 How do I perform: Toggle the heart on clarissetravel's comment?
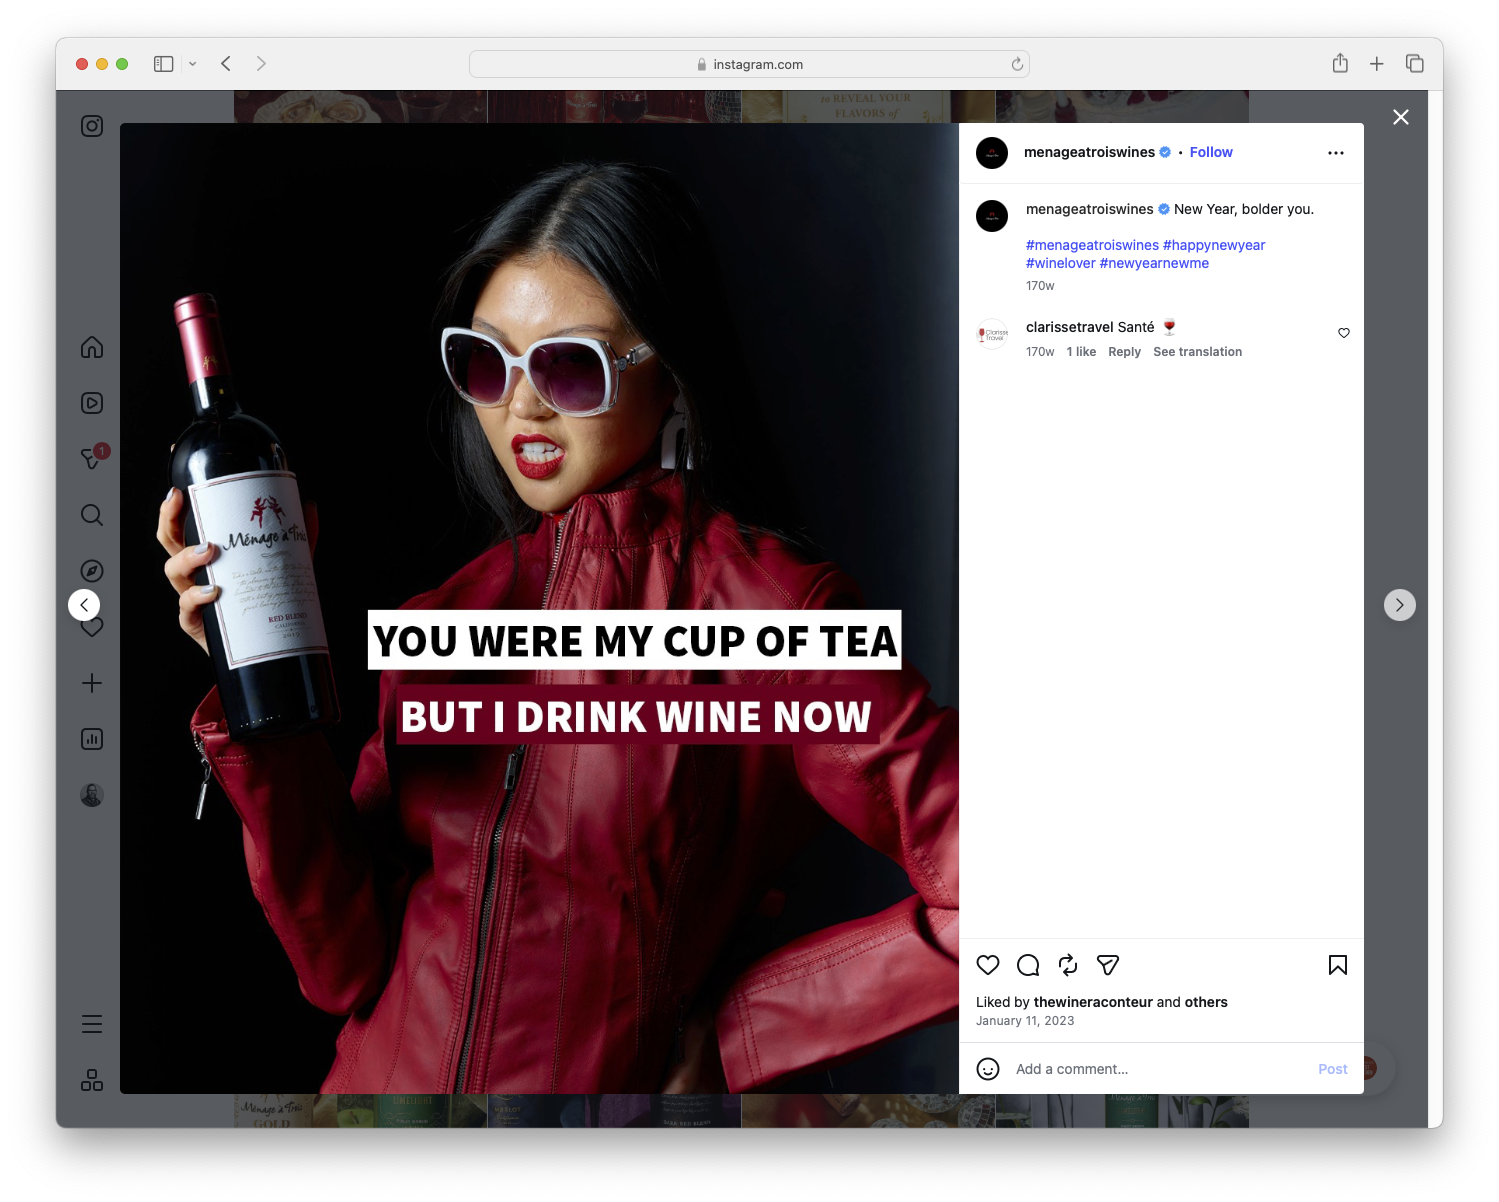[x=1343, y=333]
